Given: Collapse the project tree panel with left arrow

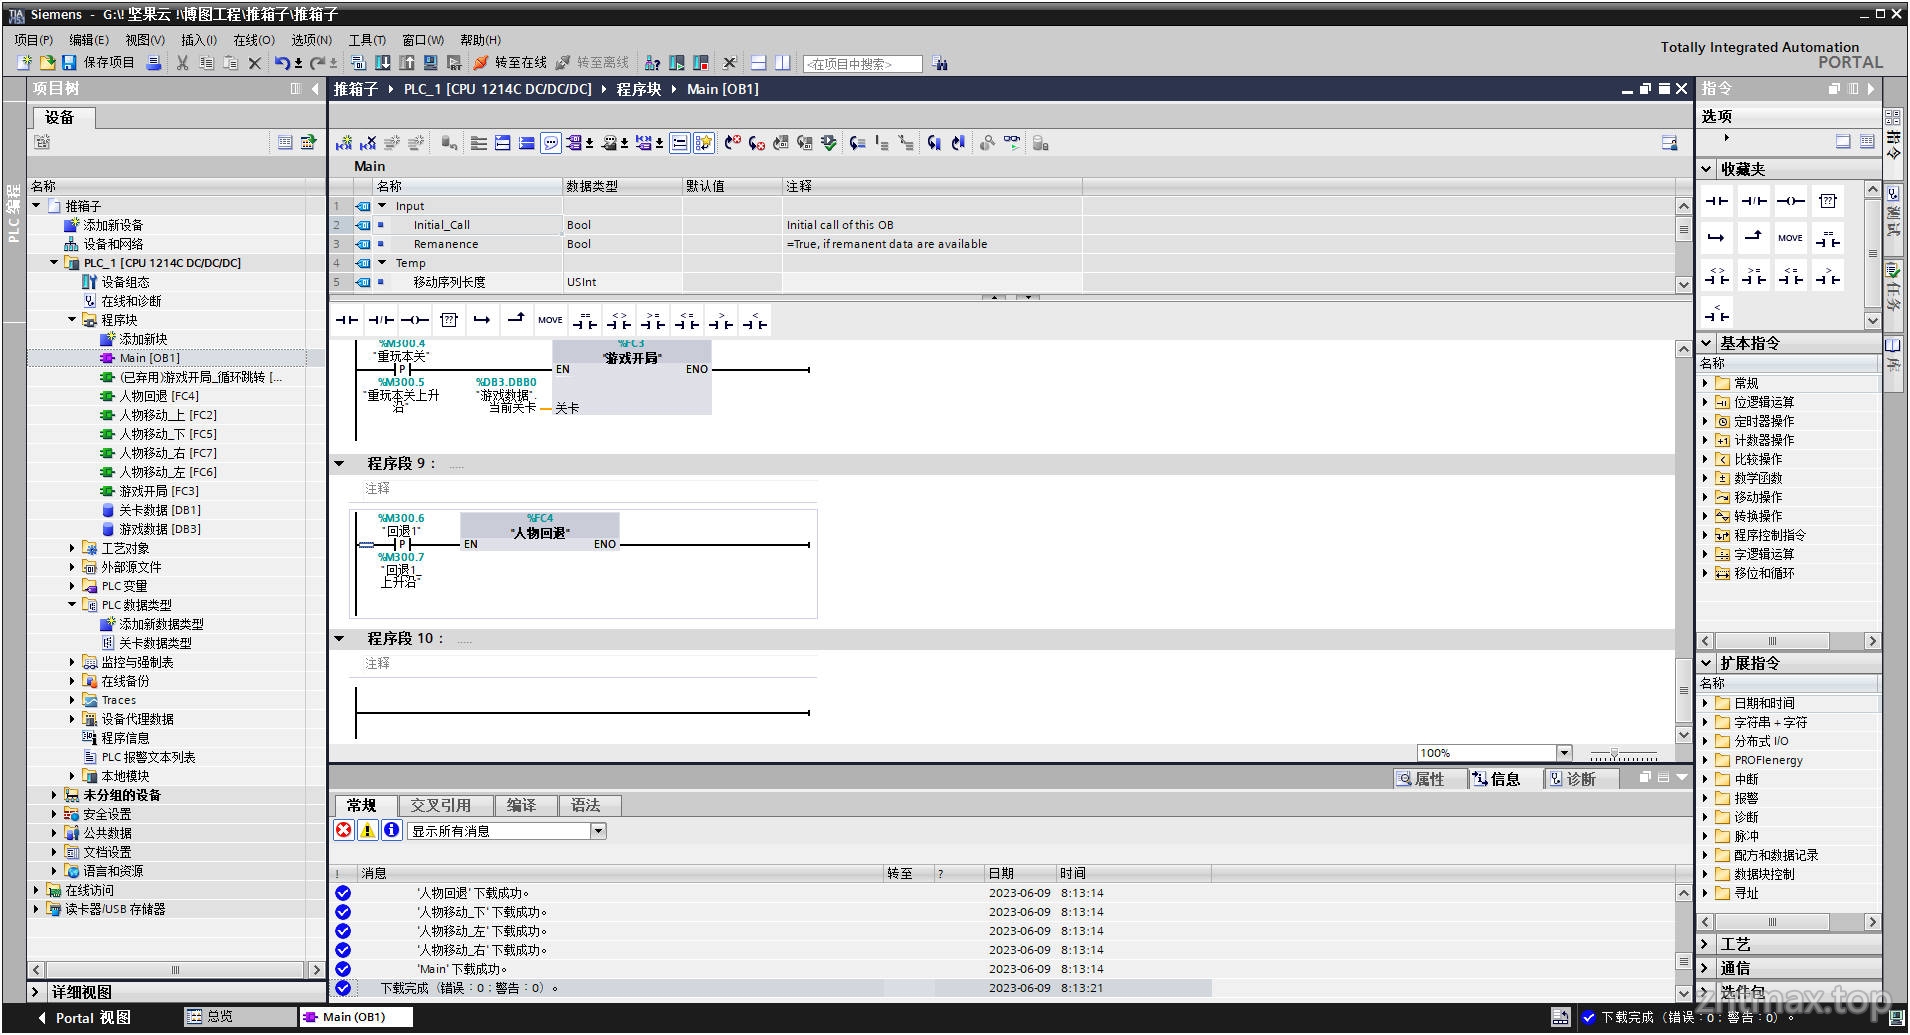Looking at the screenshot, I should [315, 89].
